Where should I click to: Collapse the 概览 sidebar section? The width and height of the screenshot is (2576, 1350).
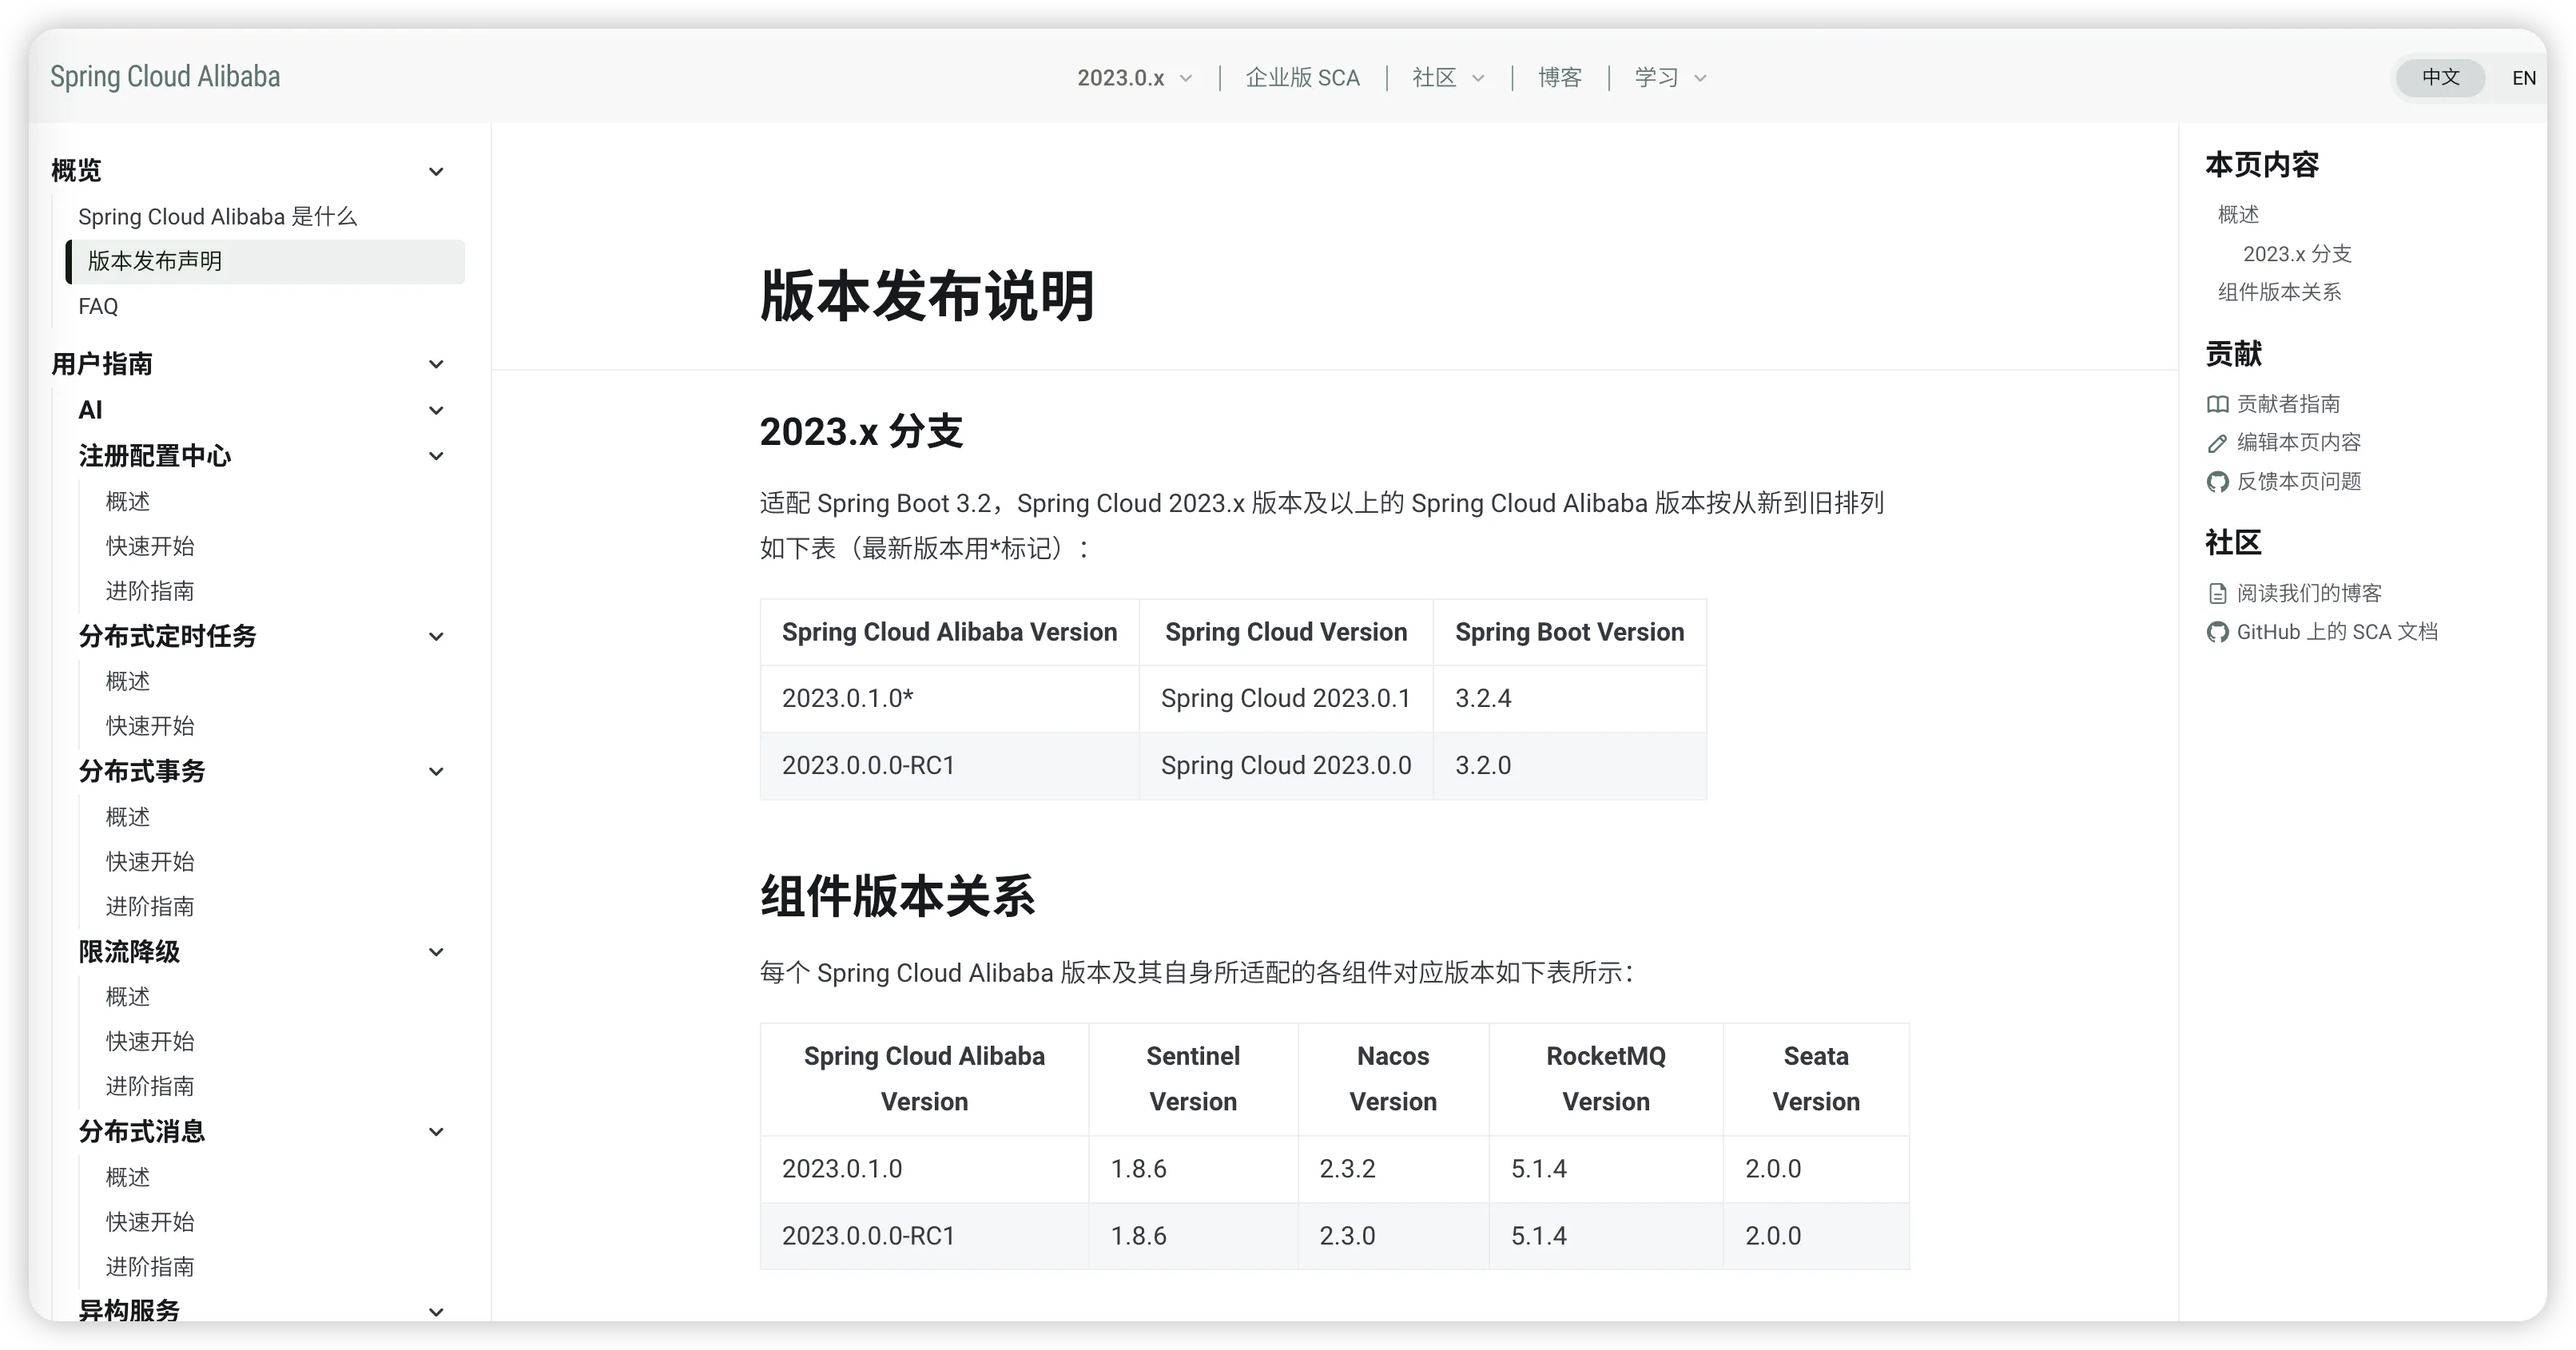point(436,171)
